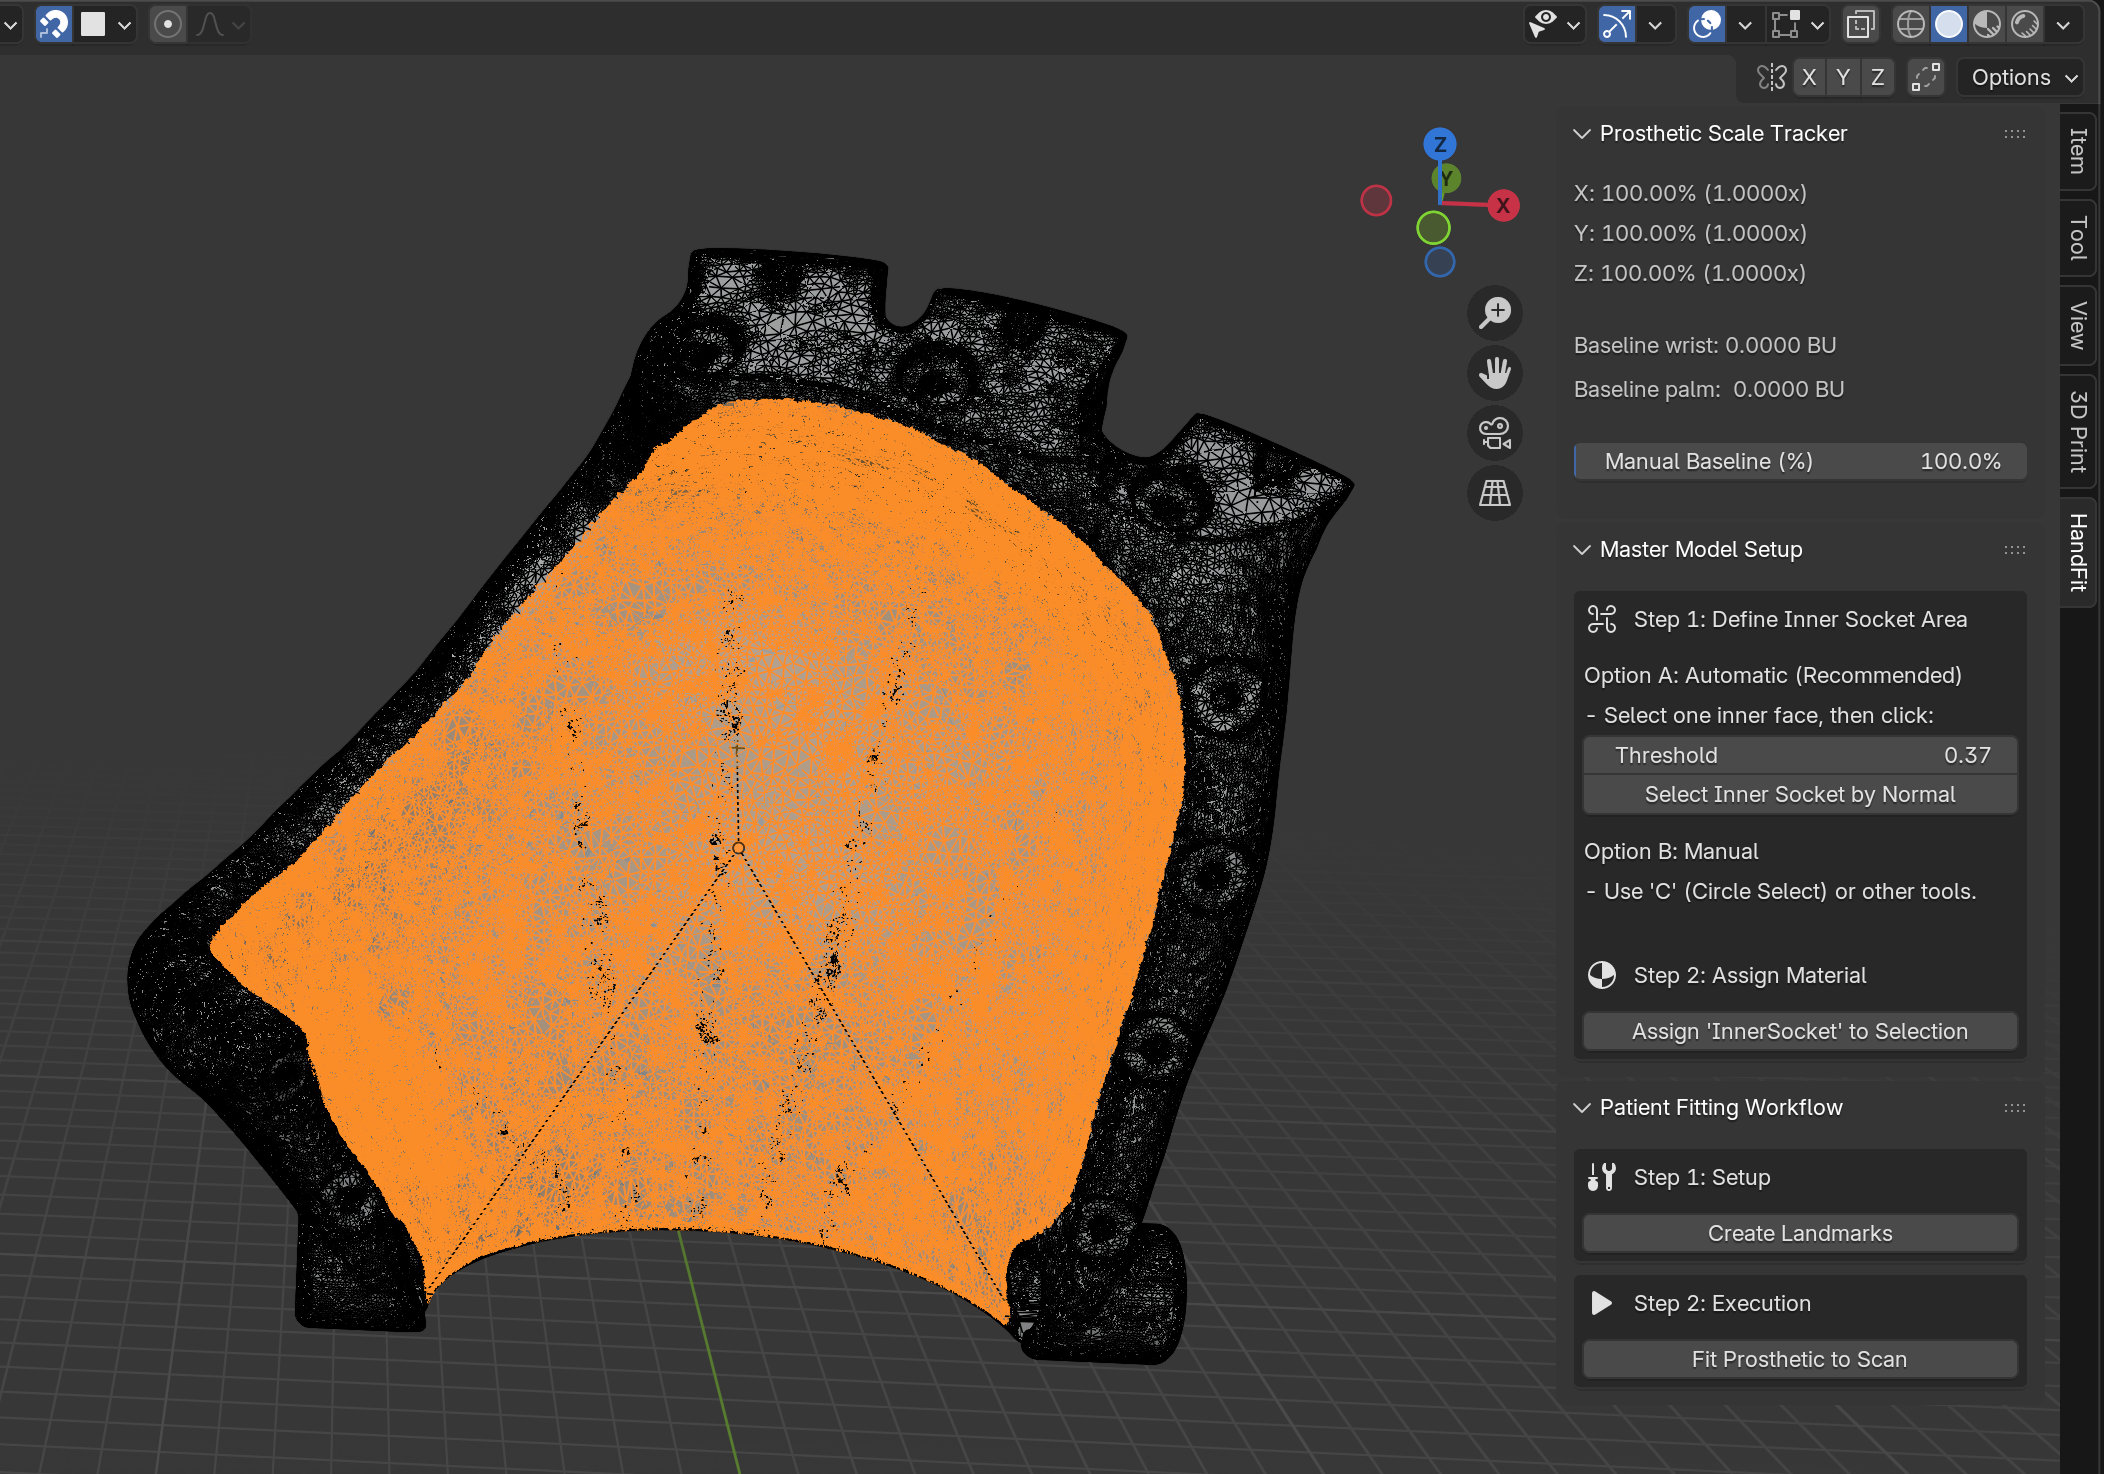The image size is (2104, 1474).
Task: Click the pan hand viewport icon
Action: click(x=1495, y=373)
